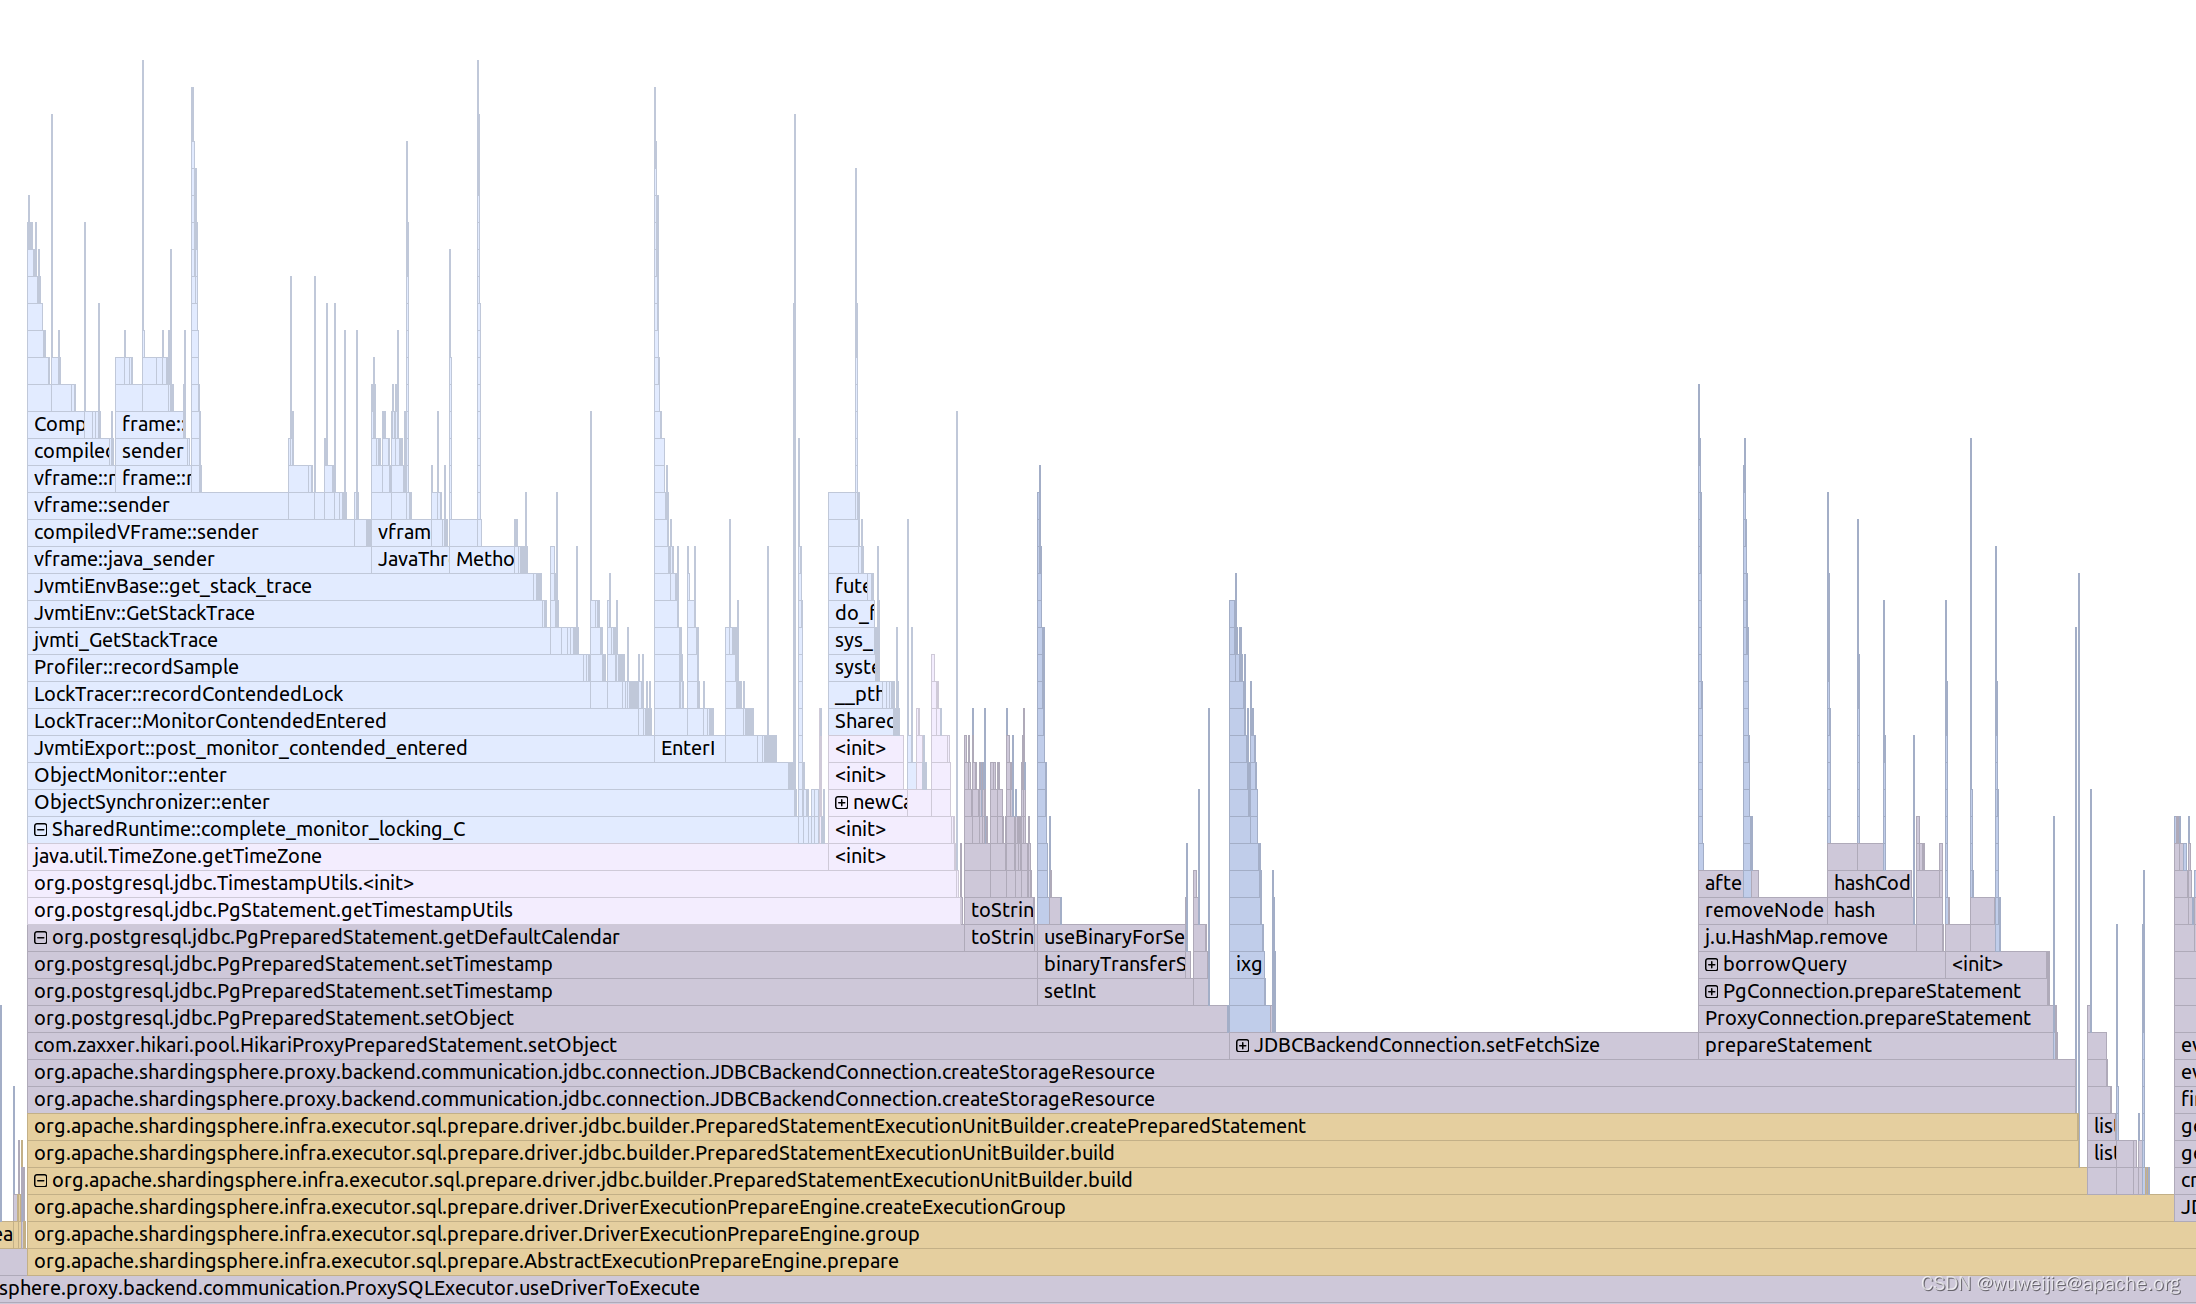Viewport: 2196px width, 1304px height.
Task: Click ObjectSynchronizer::enter frame
Action: coord(411,802)
